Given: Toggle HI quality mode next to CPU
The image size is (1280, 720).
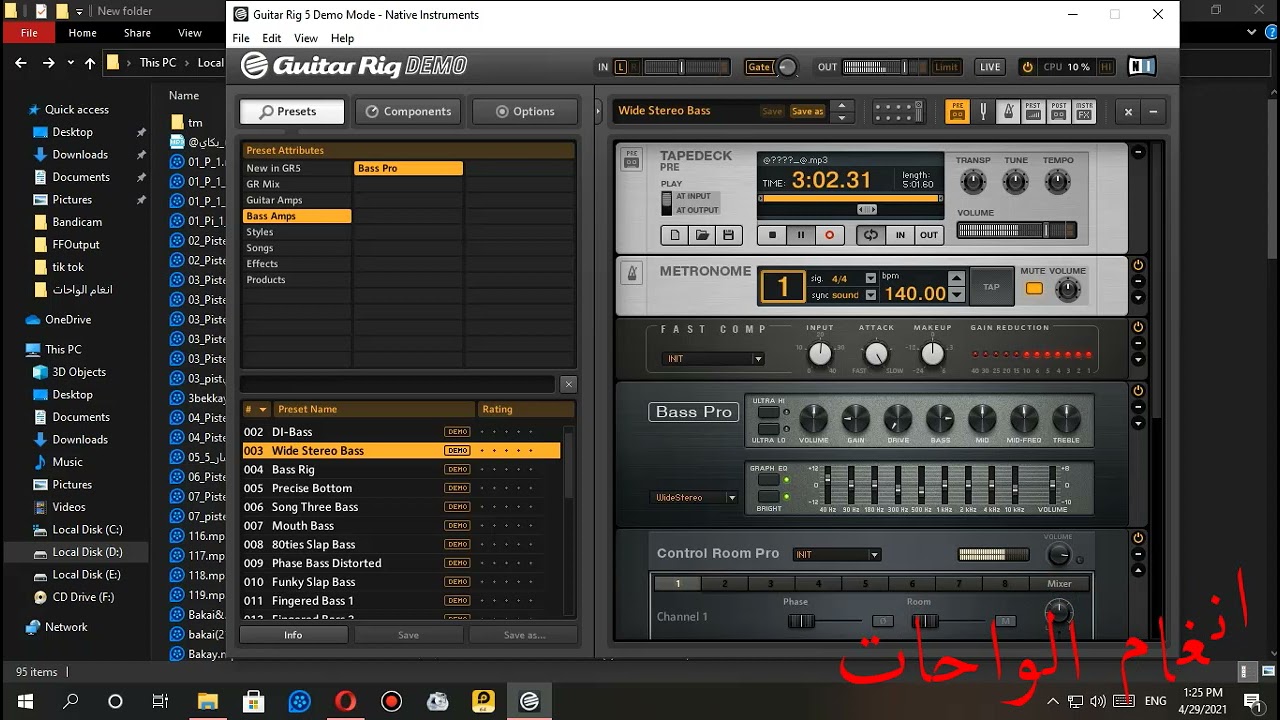Looking at the screenshot, I should [x=1106, y=67].
